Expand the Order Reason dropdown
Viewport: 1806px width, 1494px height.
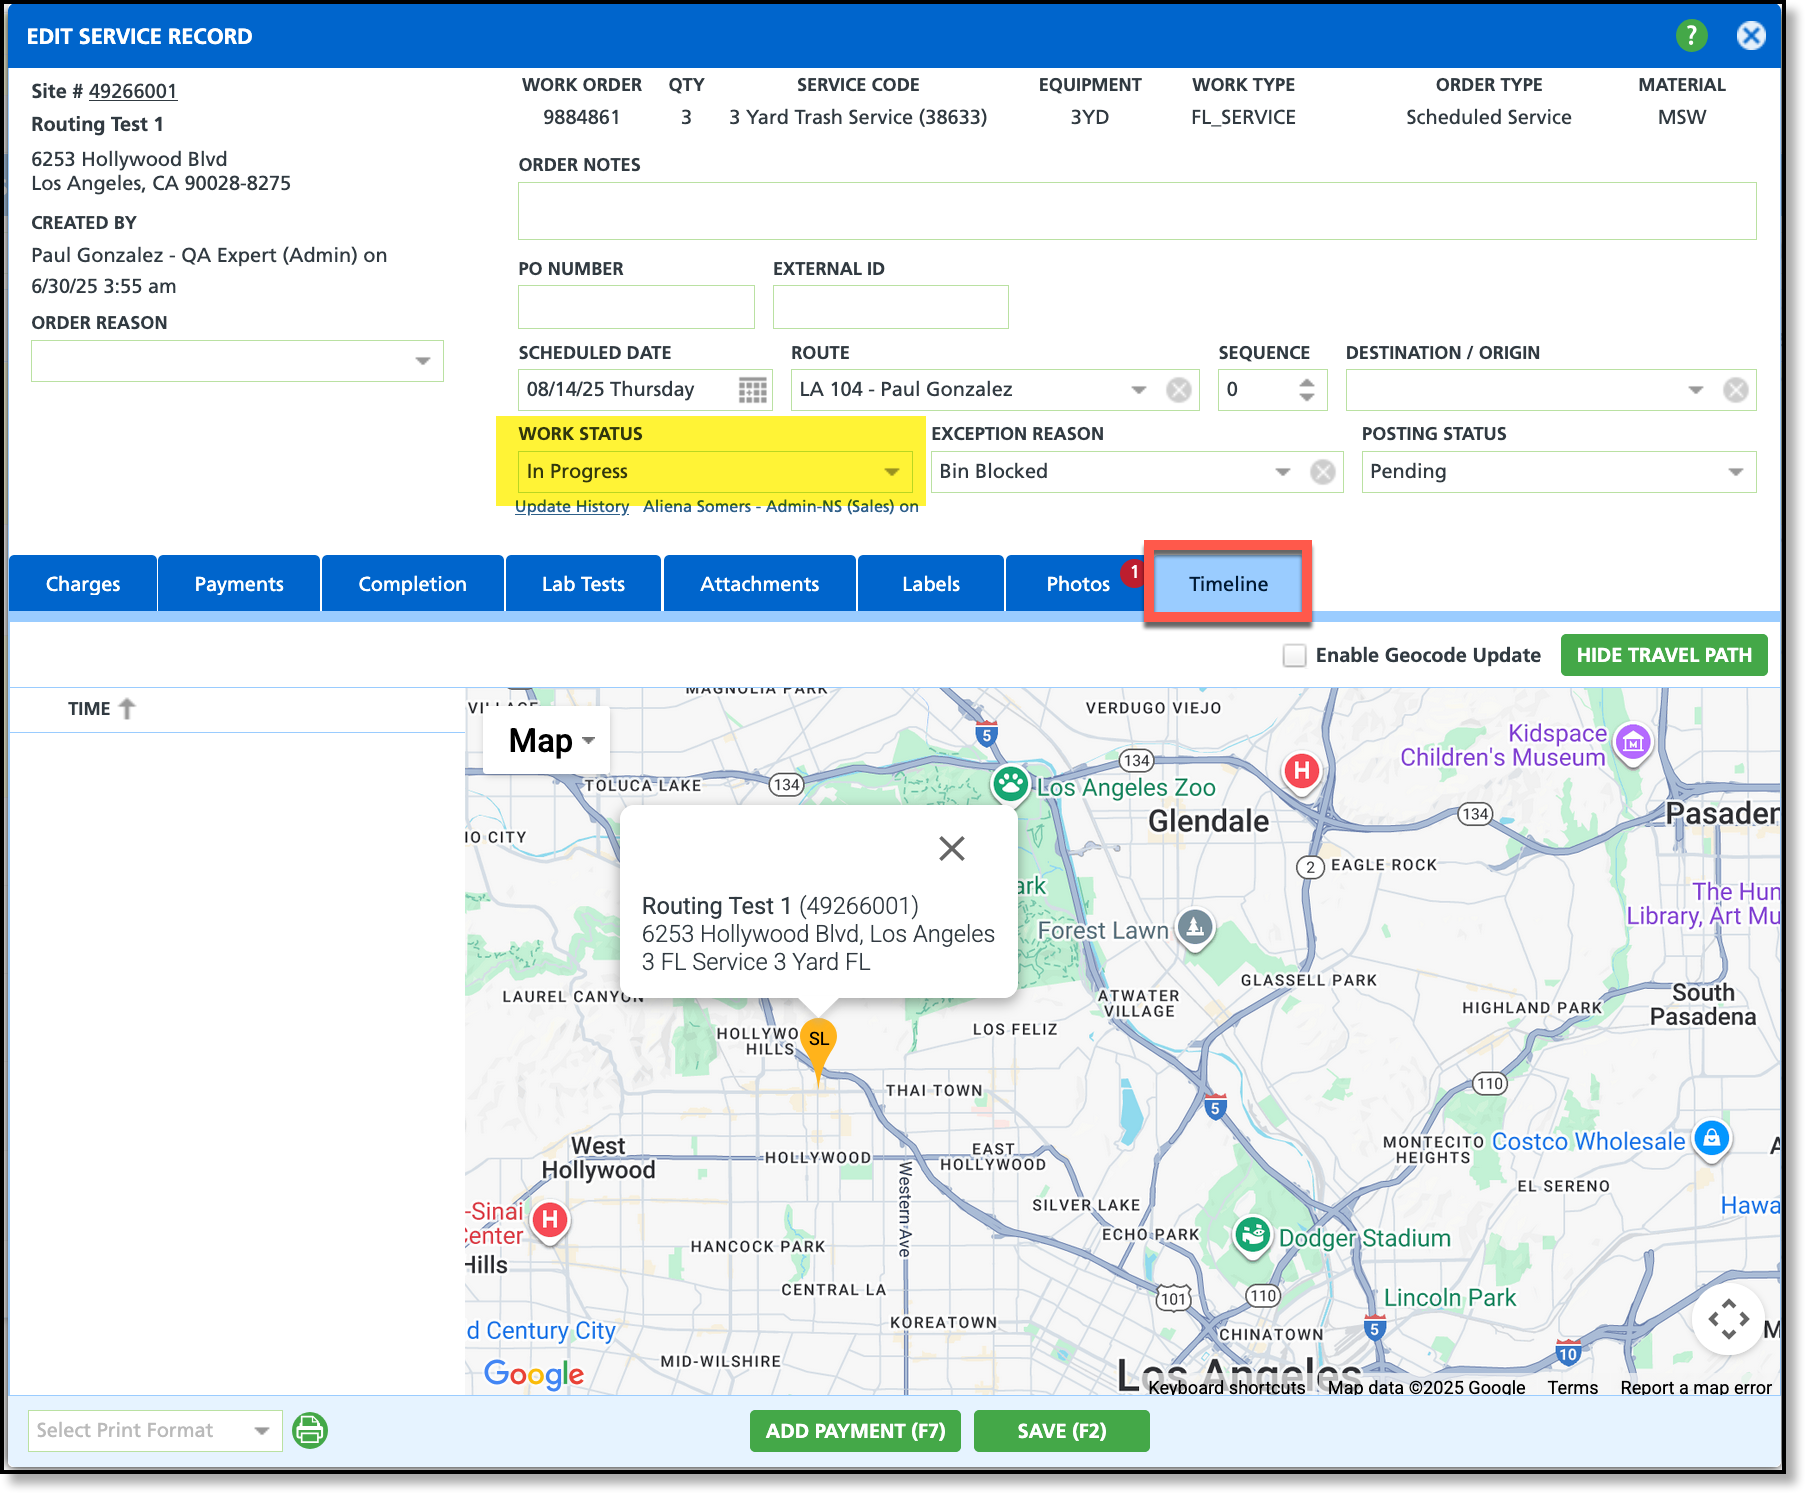[x=423, y=362]
